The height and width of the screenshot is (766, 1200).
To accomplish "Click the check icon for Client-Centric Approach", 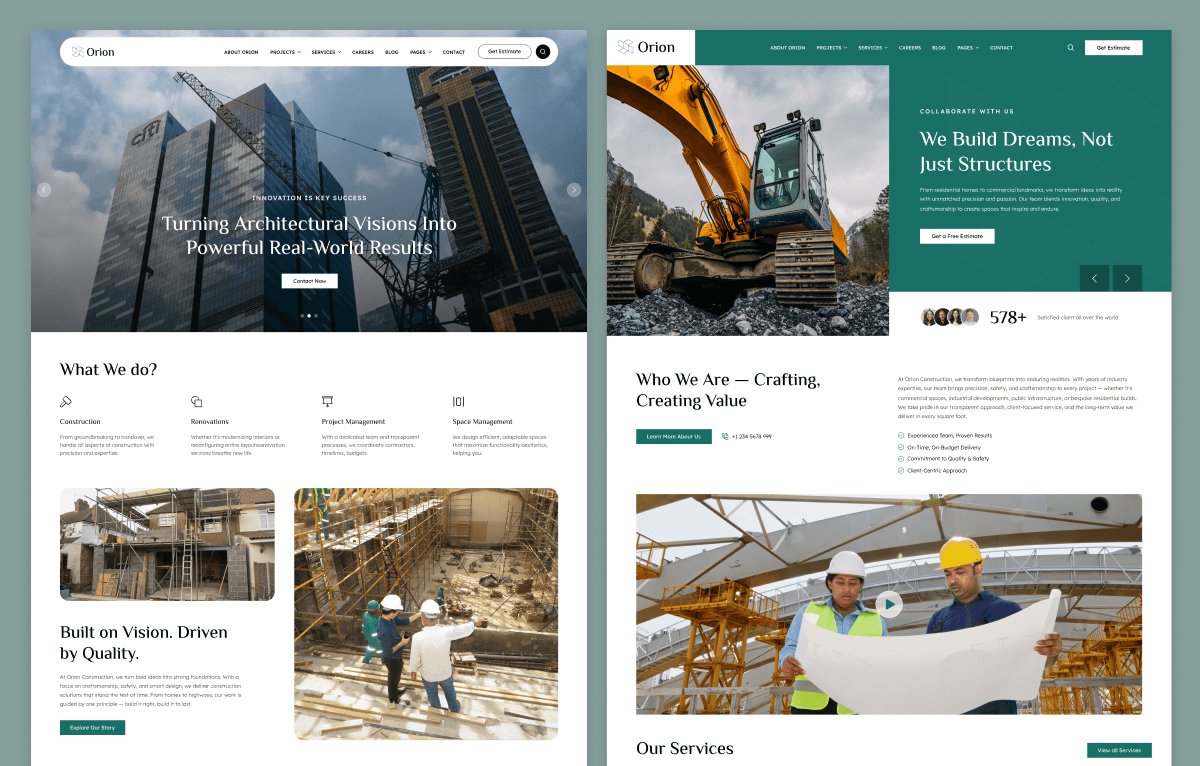I will pos(901,470).
